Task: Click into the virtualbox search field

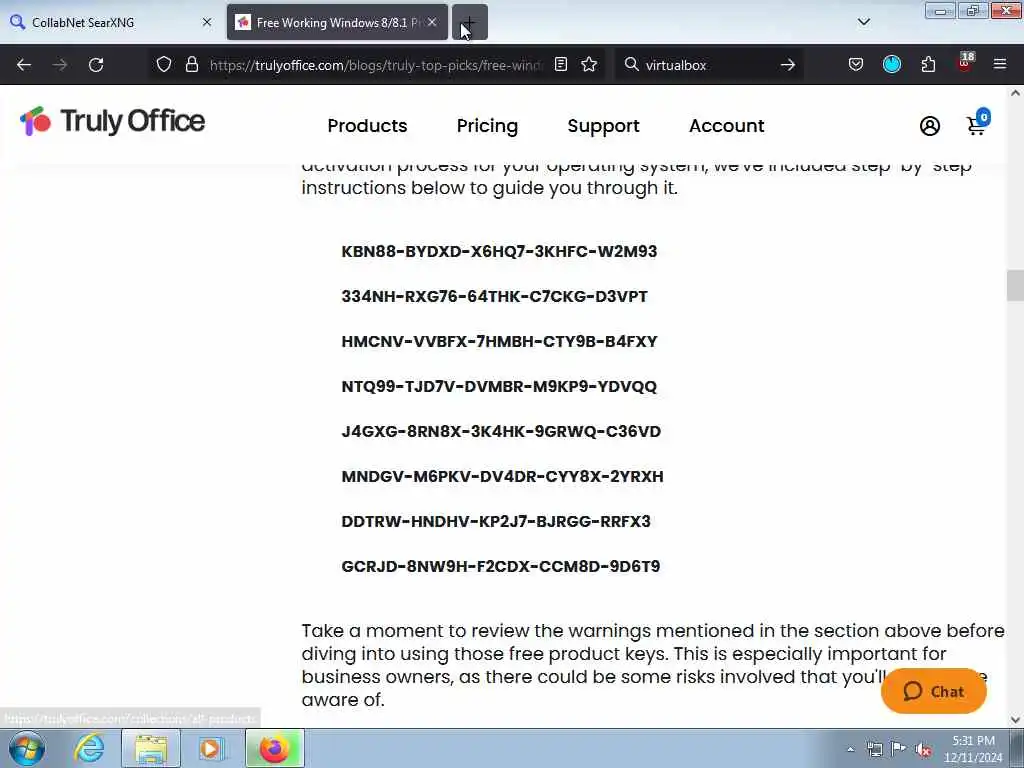Action: (x=708, y=65)
